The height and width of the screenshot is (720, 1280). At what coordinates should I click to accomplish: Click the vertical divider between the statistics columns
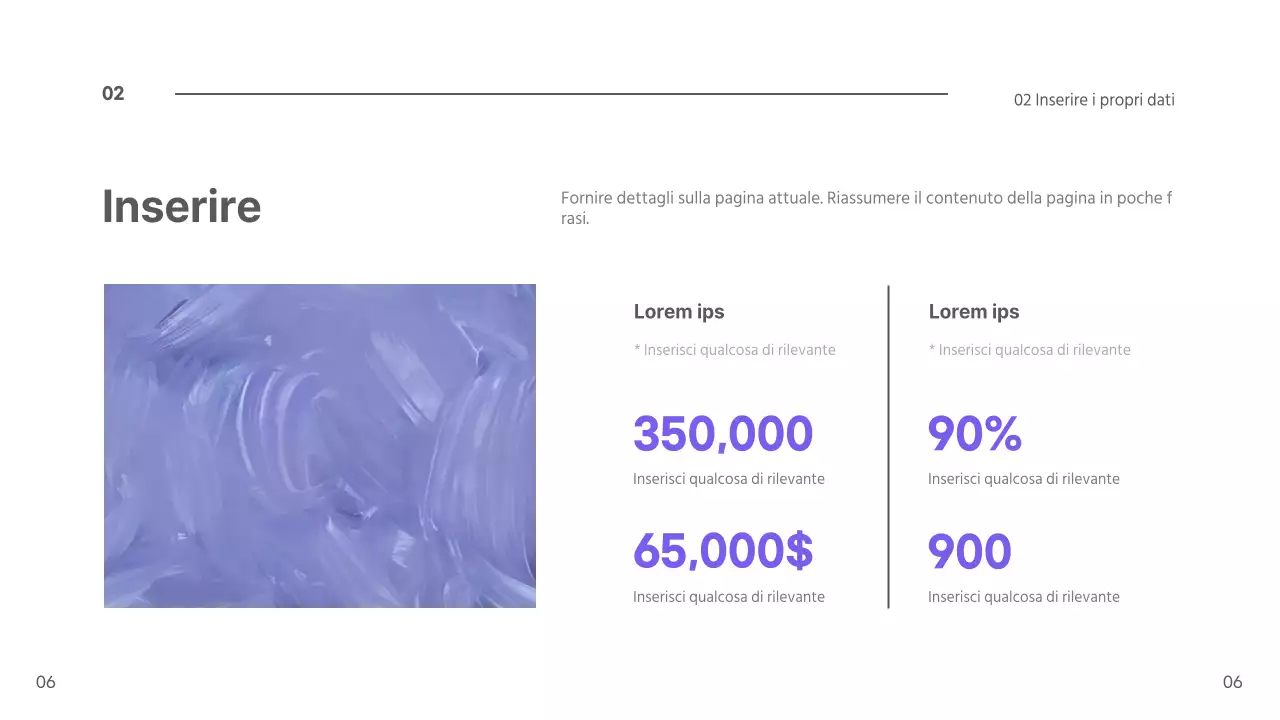(x=888, y=446)
